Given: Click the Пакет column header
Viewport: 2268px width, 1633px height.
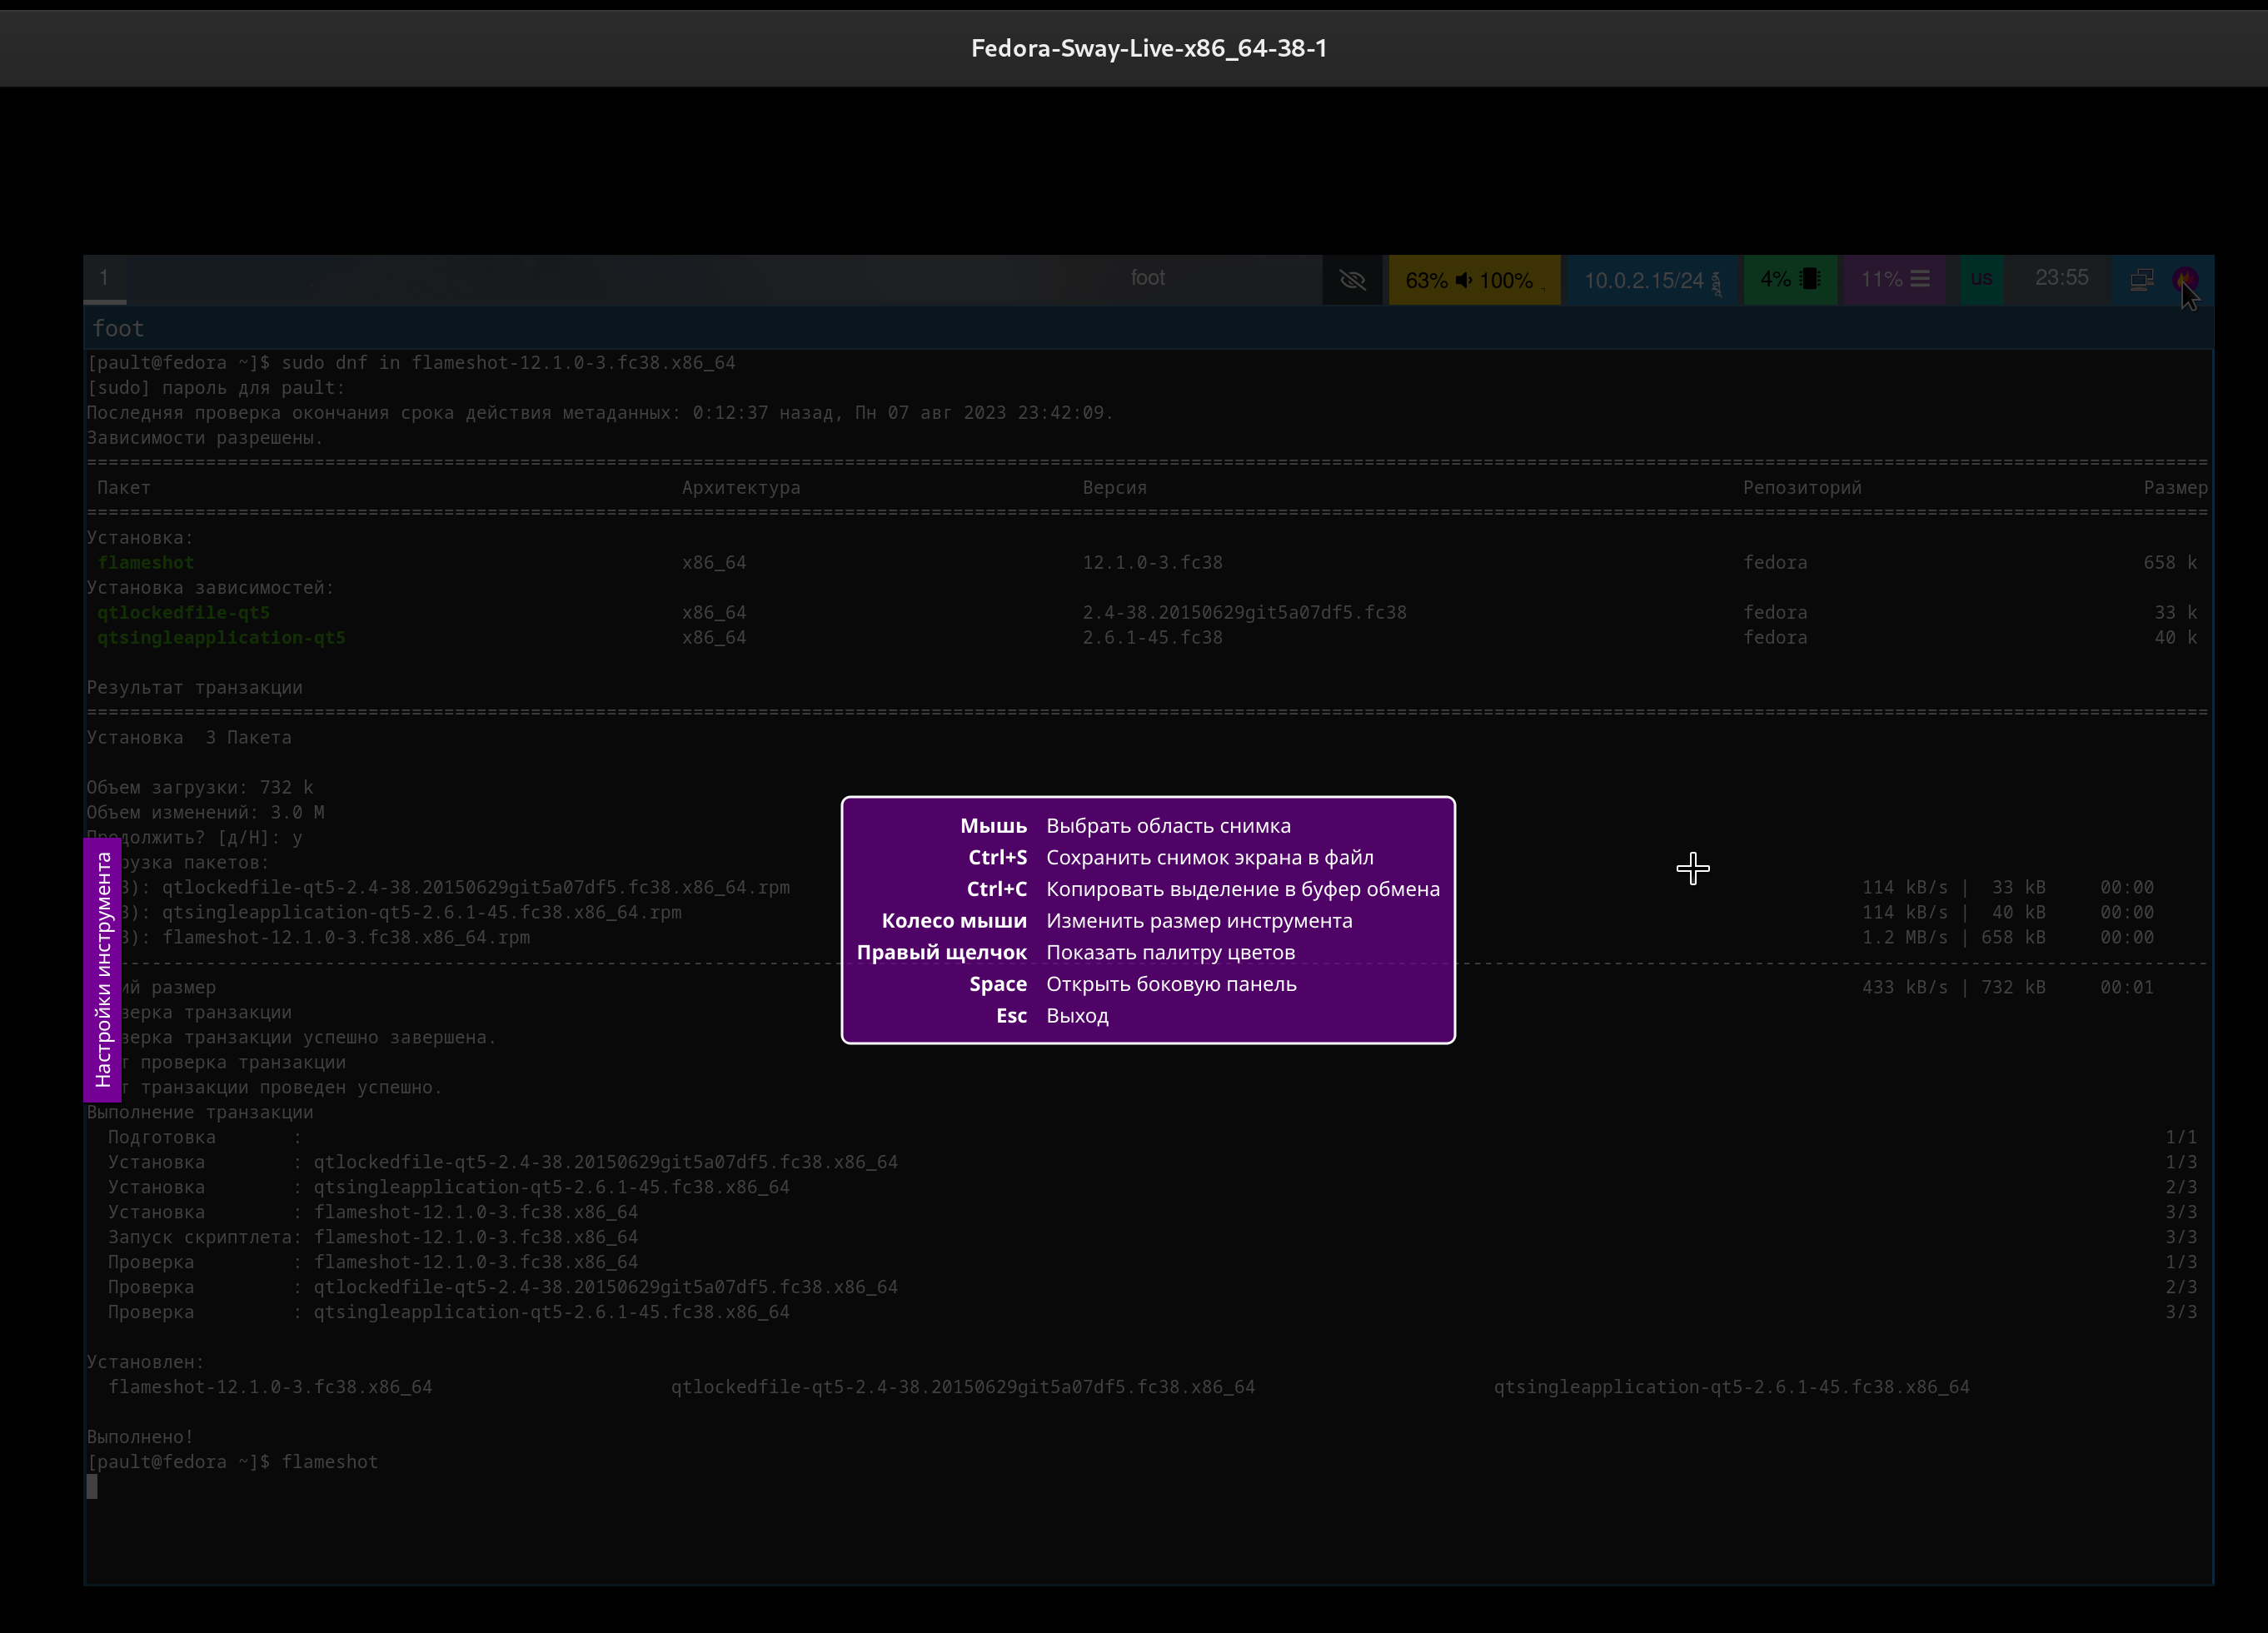Looking at the screenshot, I should (124, 488).
